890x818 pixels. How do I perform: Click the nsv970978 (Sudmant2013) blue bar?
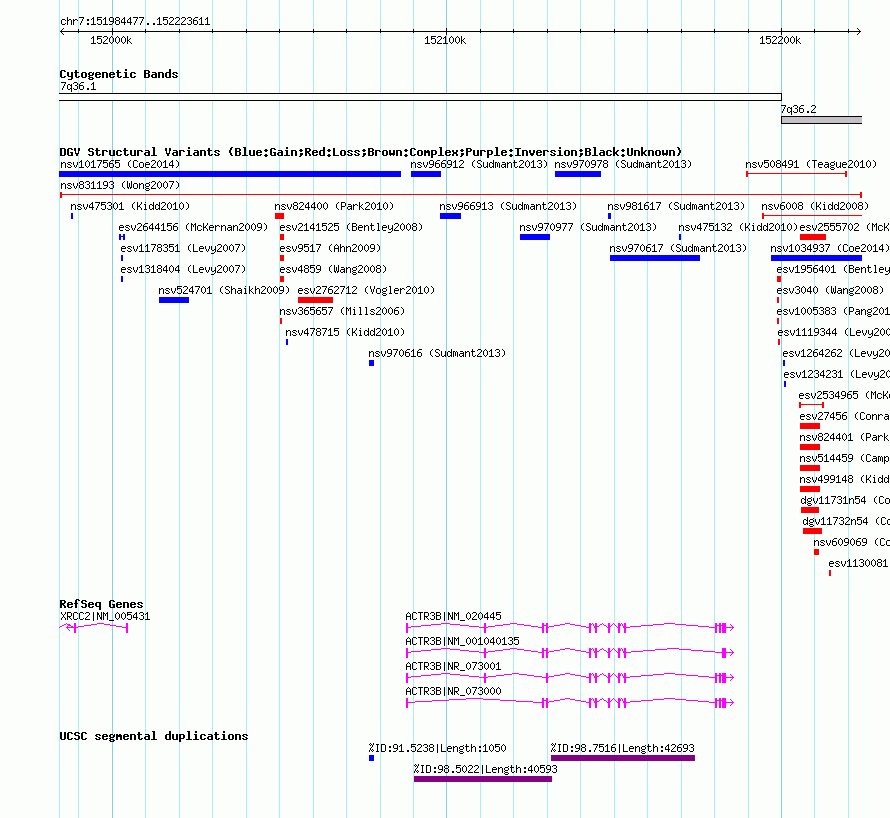tap(578, 174)
